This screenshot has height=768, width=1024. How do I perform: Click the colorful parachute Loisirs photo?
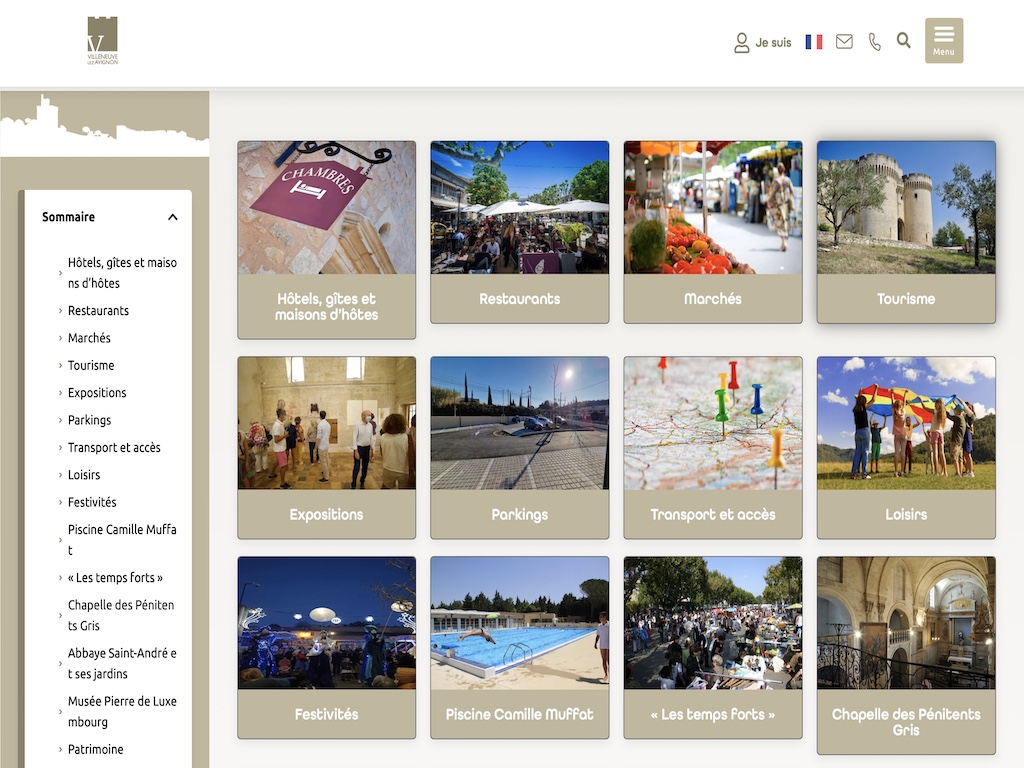[x=906, y=422]
